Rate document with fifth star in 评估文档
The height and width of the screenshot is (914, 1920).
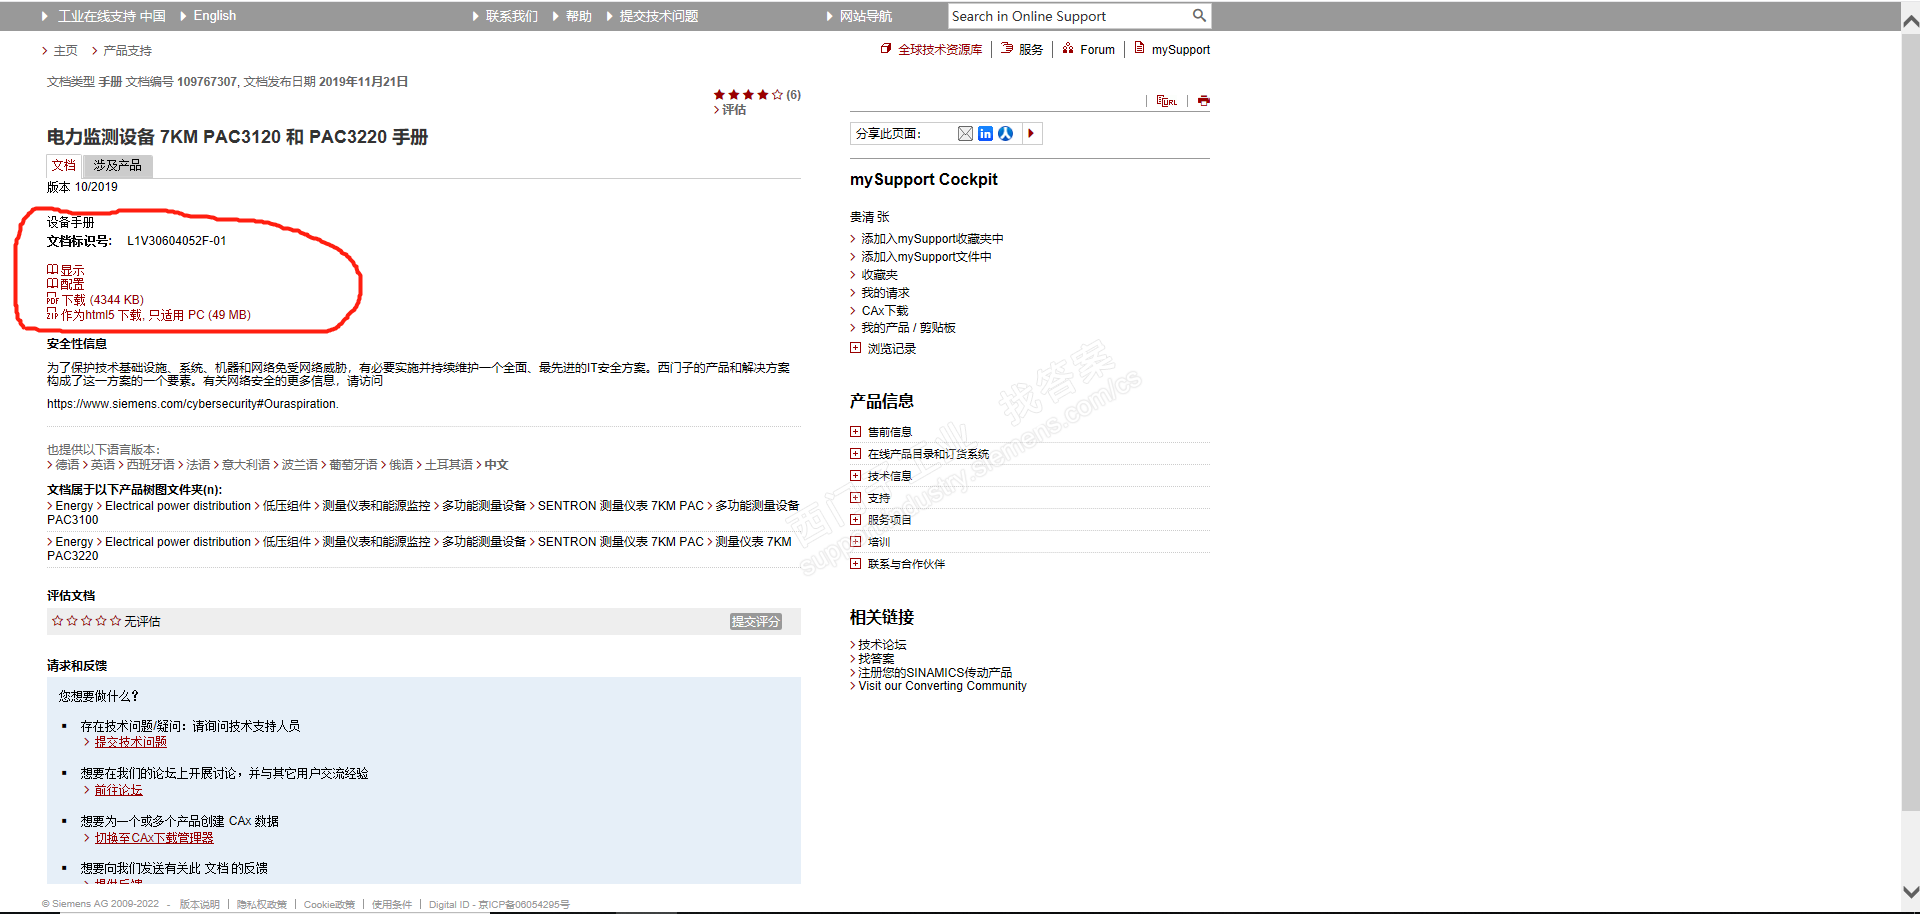click(115, 621)
